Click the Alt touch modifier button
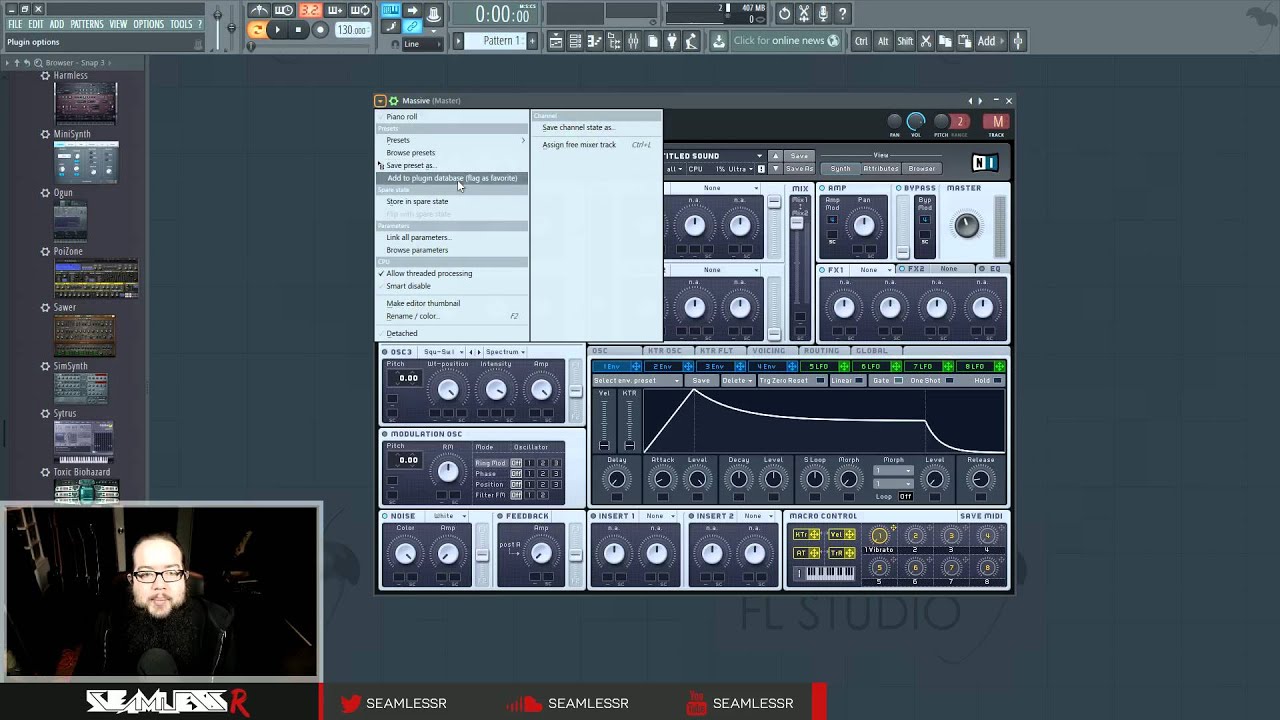Image resolution: width=1280 pixels, height=720 pixels. pos(883,41)
